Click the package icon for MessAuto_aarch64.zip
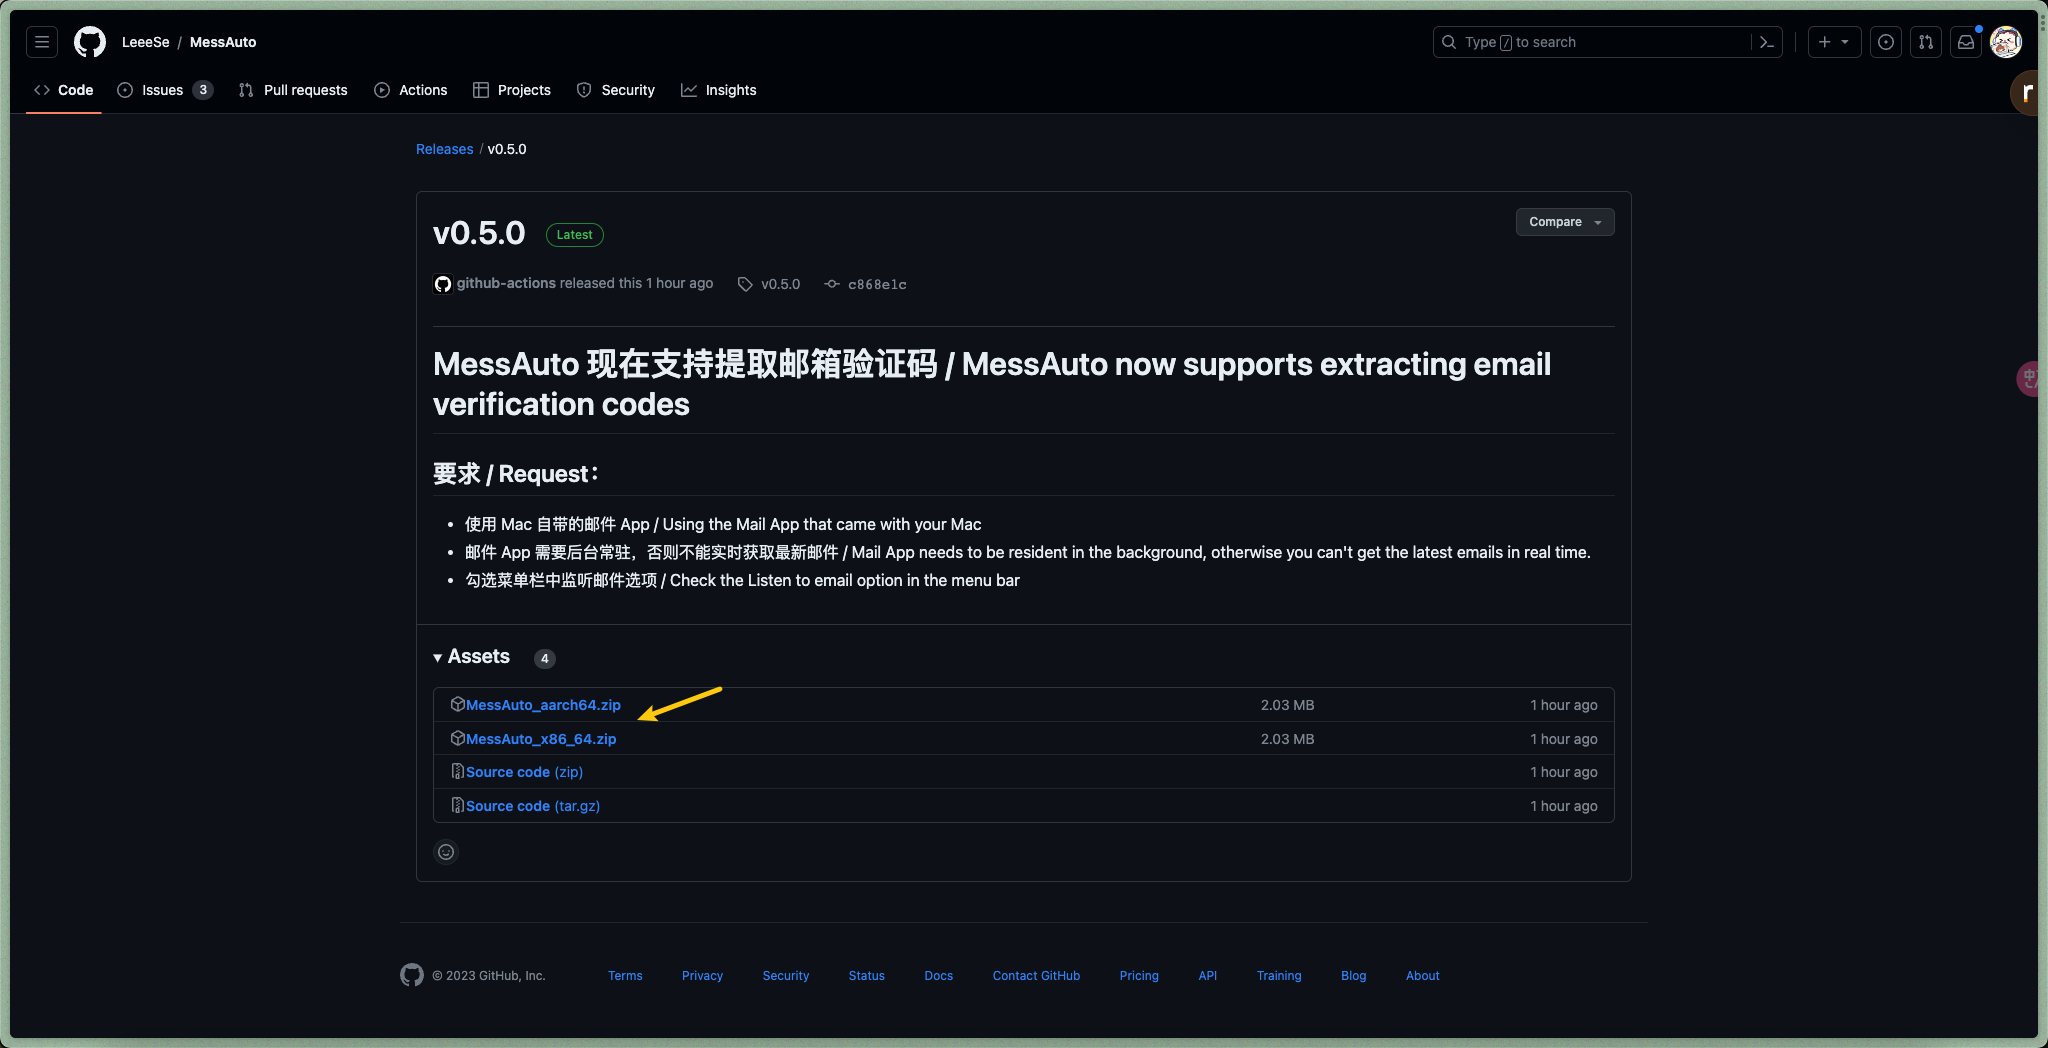 point(457,704)
